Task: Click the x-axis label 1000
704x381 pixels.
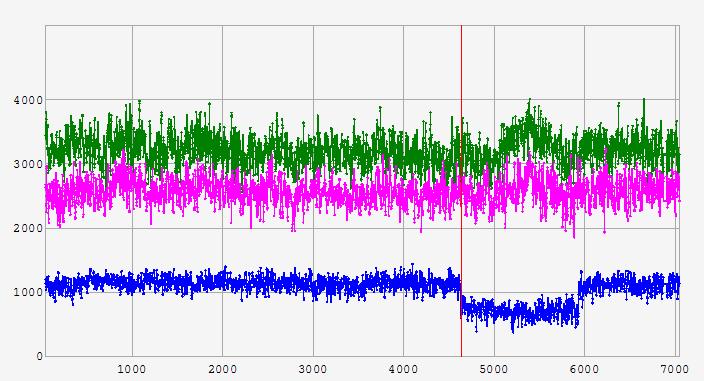Action: (x=132, y=369)
